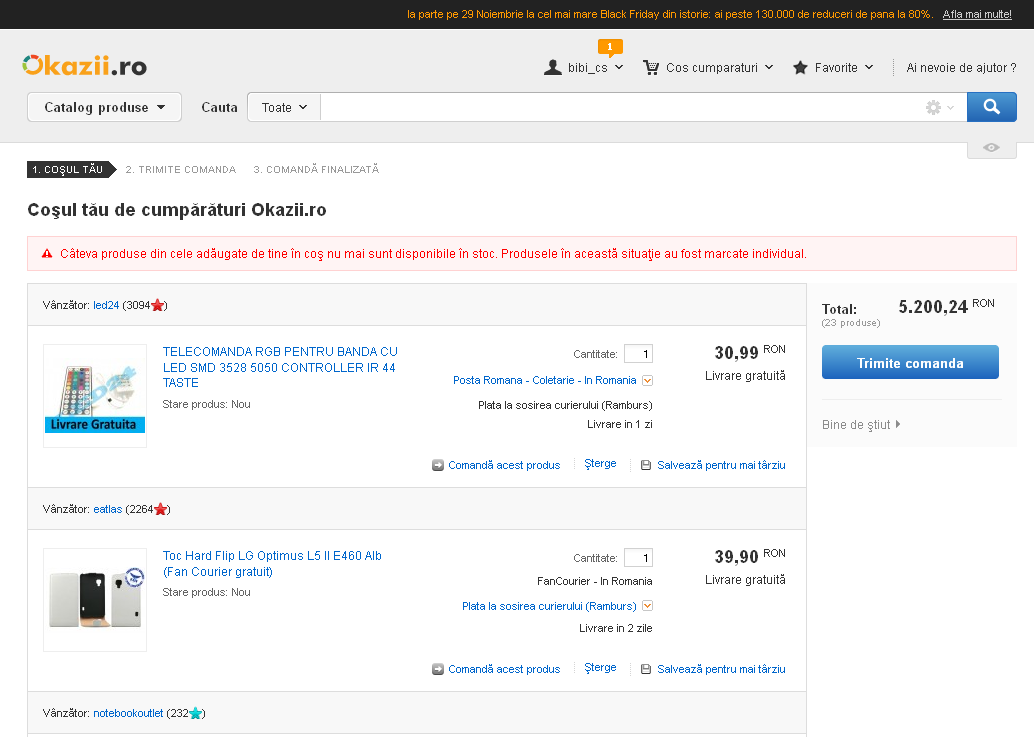1034x737 pixels.
Task: Click the save disk icon for telecomanda product
Action: (x=646, y=465)
